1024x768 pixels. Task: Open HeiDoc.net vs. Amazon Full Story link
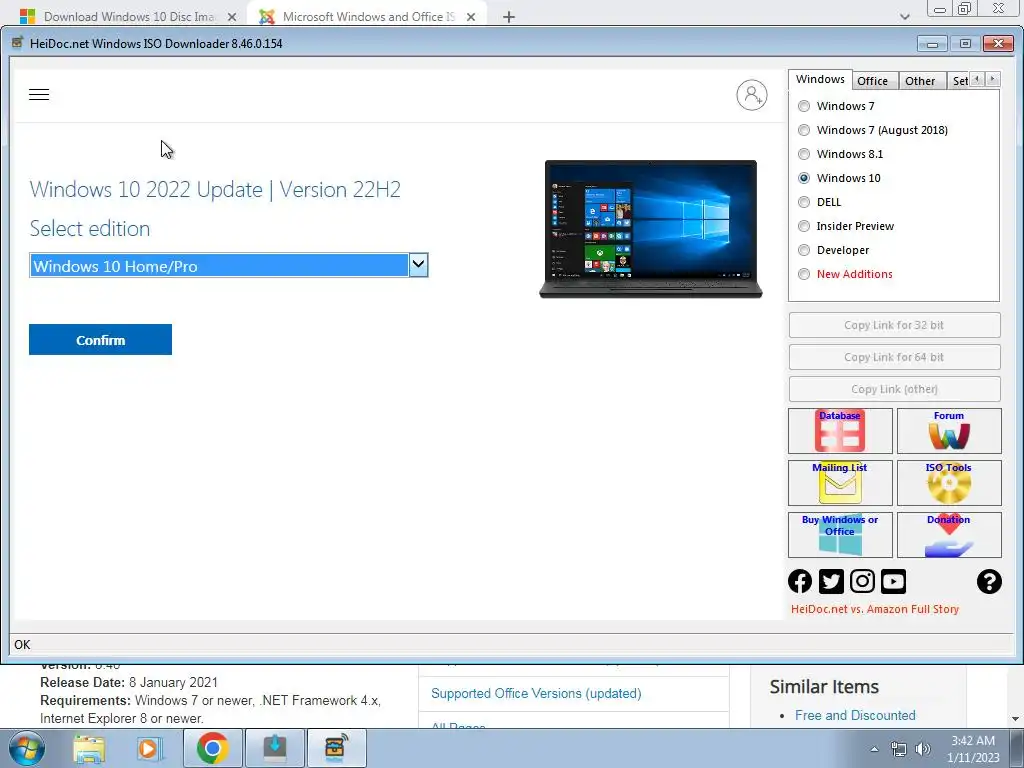pyautogui.click(x=874, y=609)
